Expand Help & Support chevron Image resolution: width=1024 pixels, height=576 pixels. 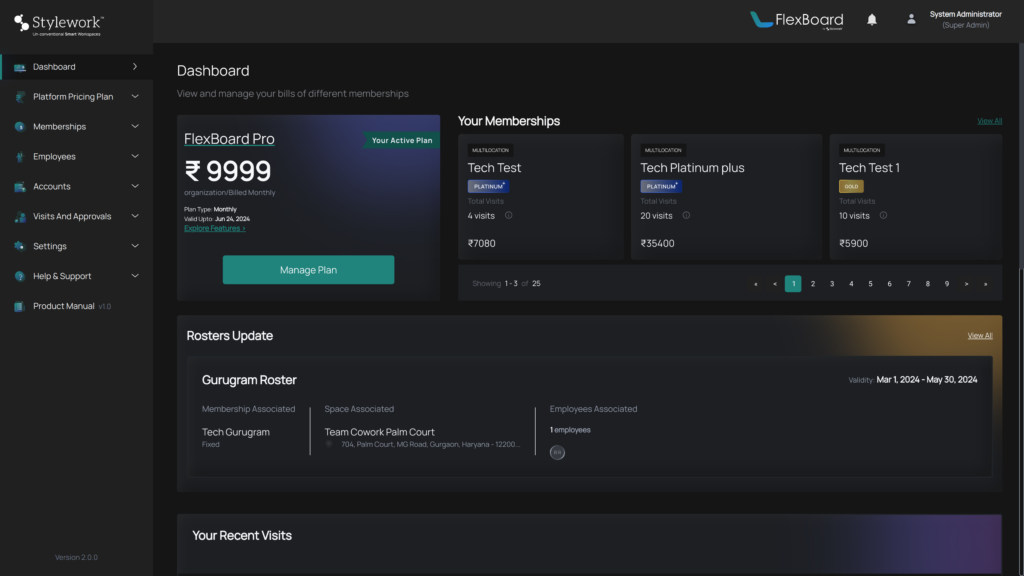pyautogui.click(x=135, y=276)
